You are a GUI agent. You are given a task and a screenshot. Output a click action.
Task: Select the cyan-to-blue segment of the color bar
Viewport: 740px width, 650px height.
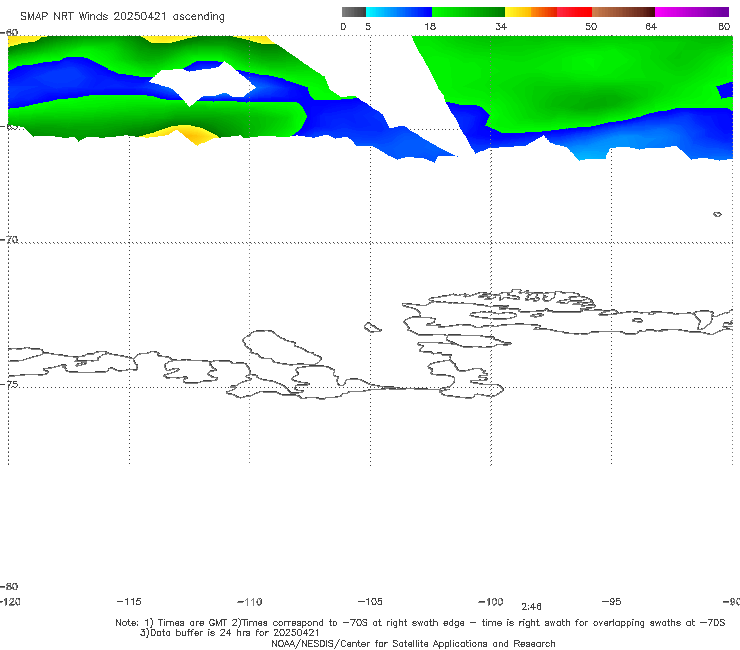coord(399,12)
